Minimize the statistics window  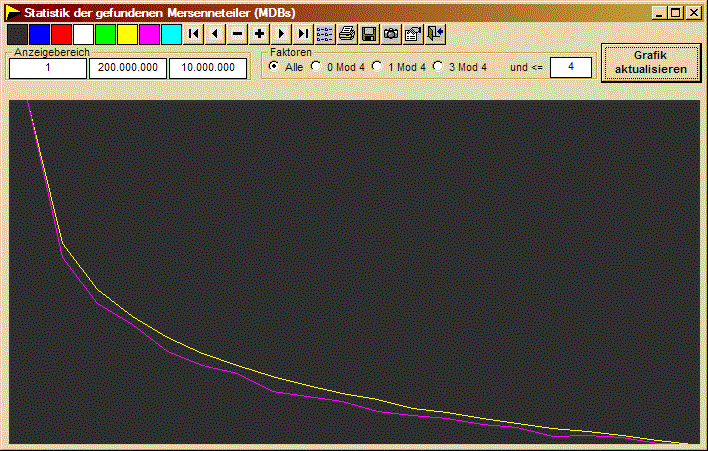point(659,13)
